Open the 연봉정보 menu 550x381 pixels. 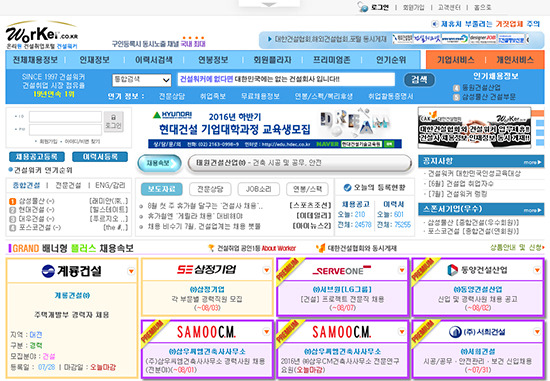213,60
